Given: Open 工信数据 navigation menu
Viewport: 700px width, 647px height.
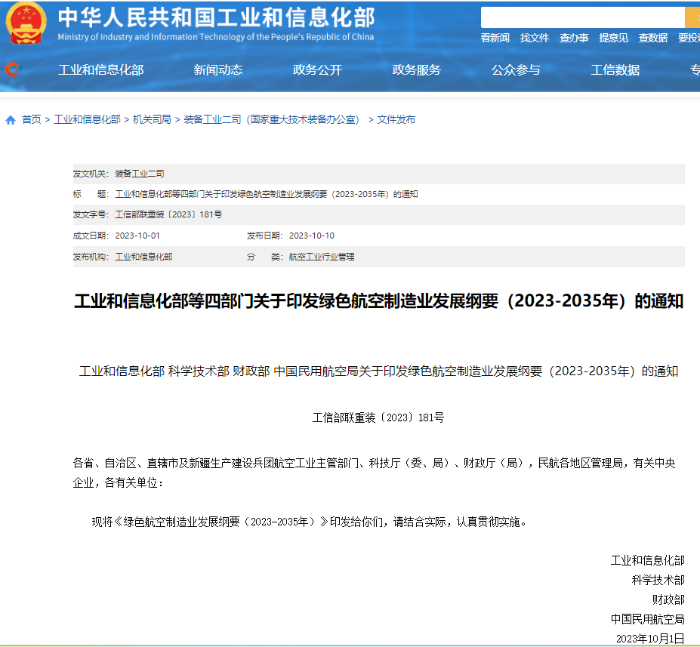Looking at the screenshot, I should point(615,70).
